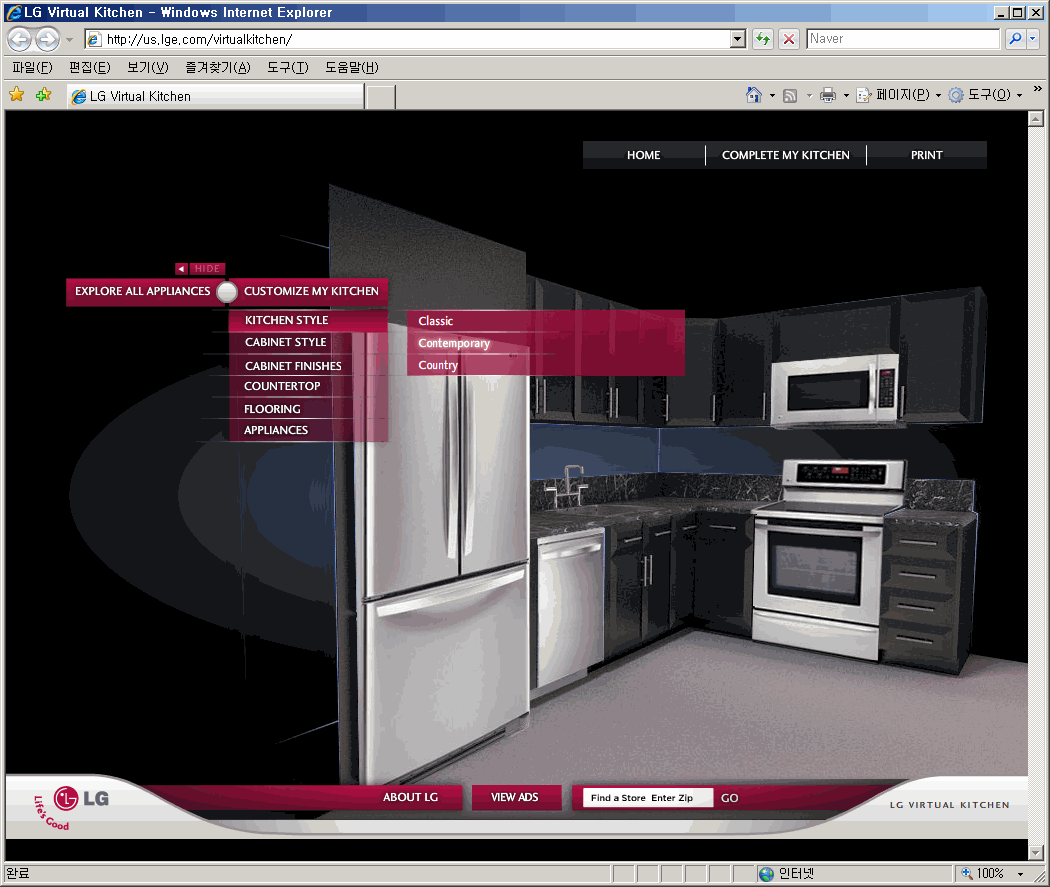The image size is (1050, 887).
Task: Focus the Naver search box
Action: [903, 39]
